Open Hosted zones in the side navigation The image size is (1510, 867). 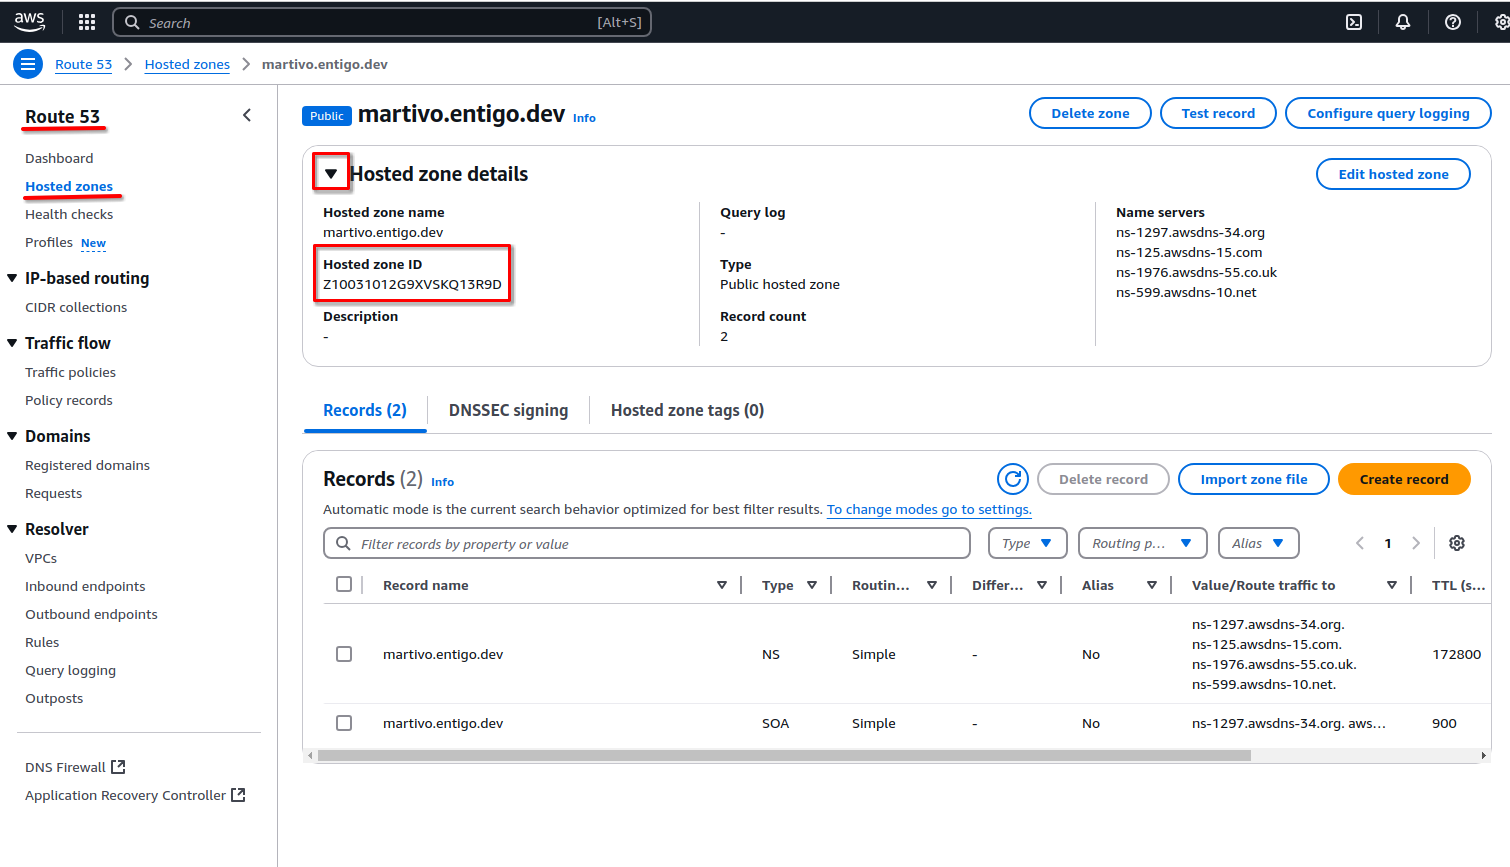click(x=69, y=186)
